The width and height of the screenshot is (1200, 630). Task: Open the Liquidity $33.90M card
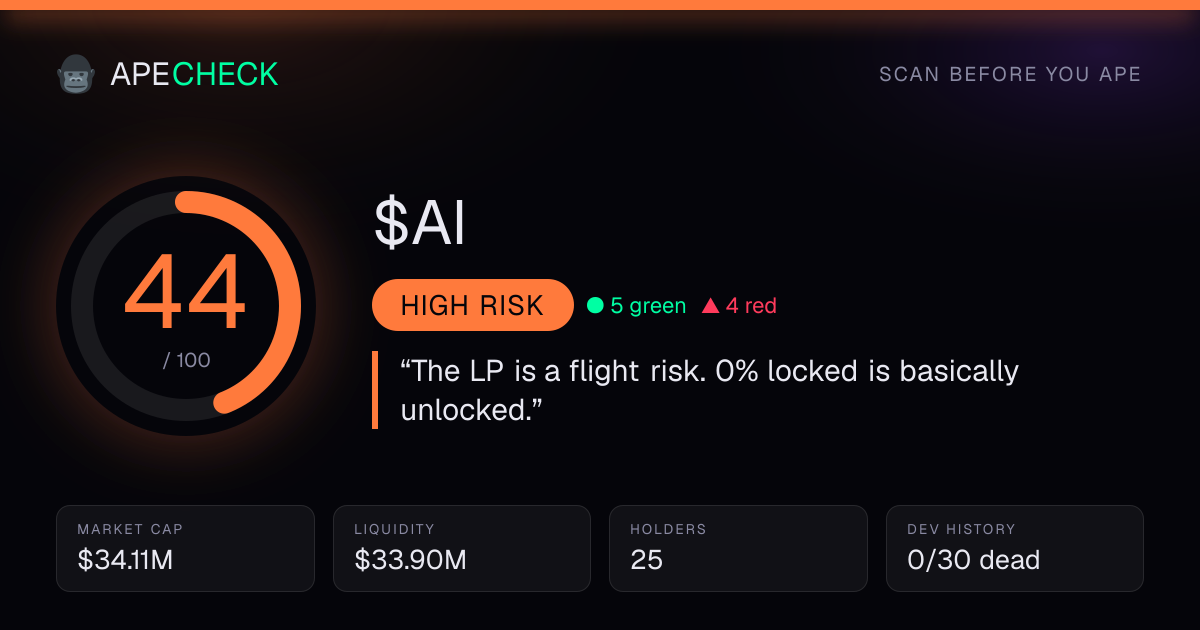pyautogui.click(x=462, y=548)
